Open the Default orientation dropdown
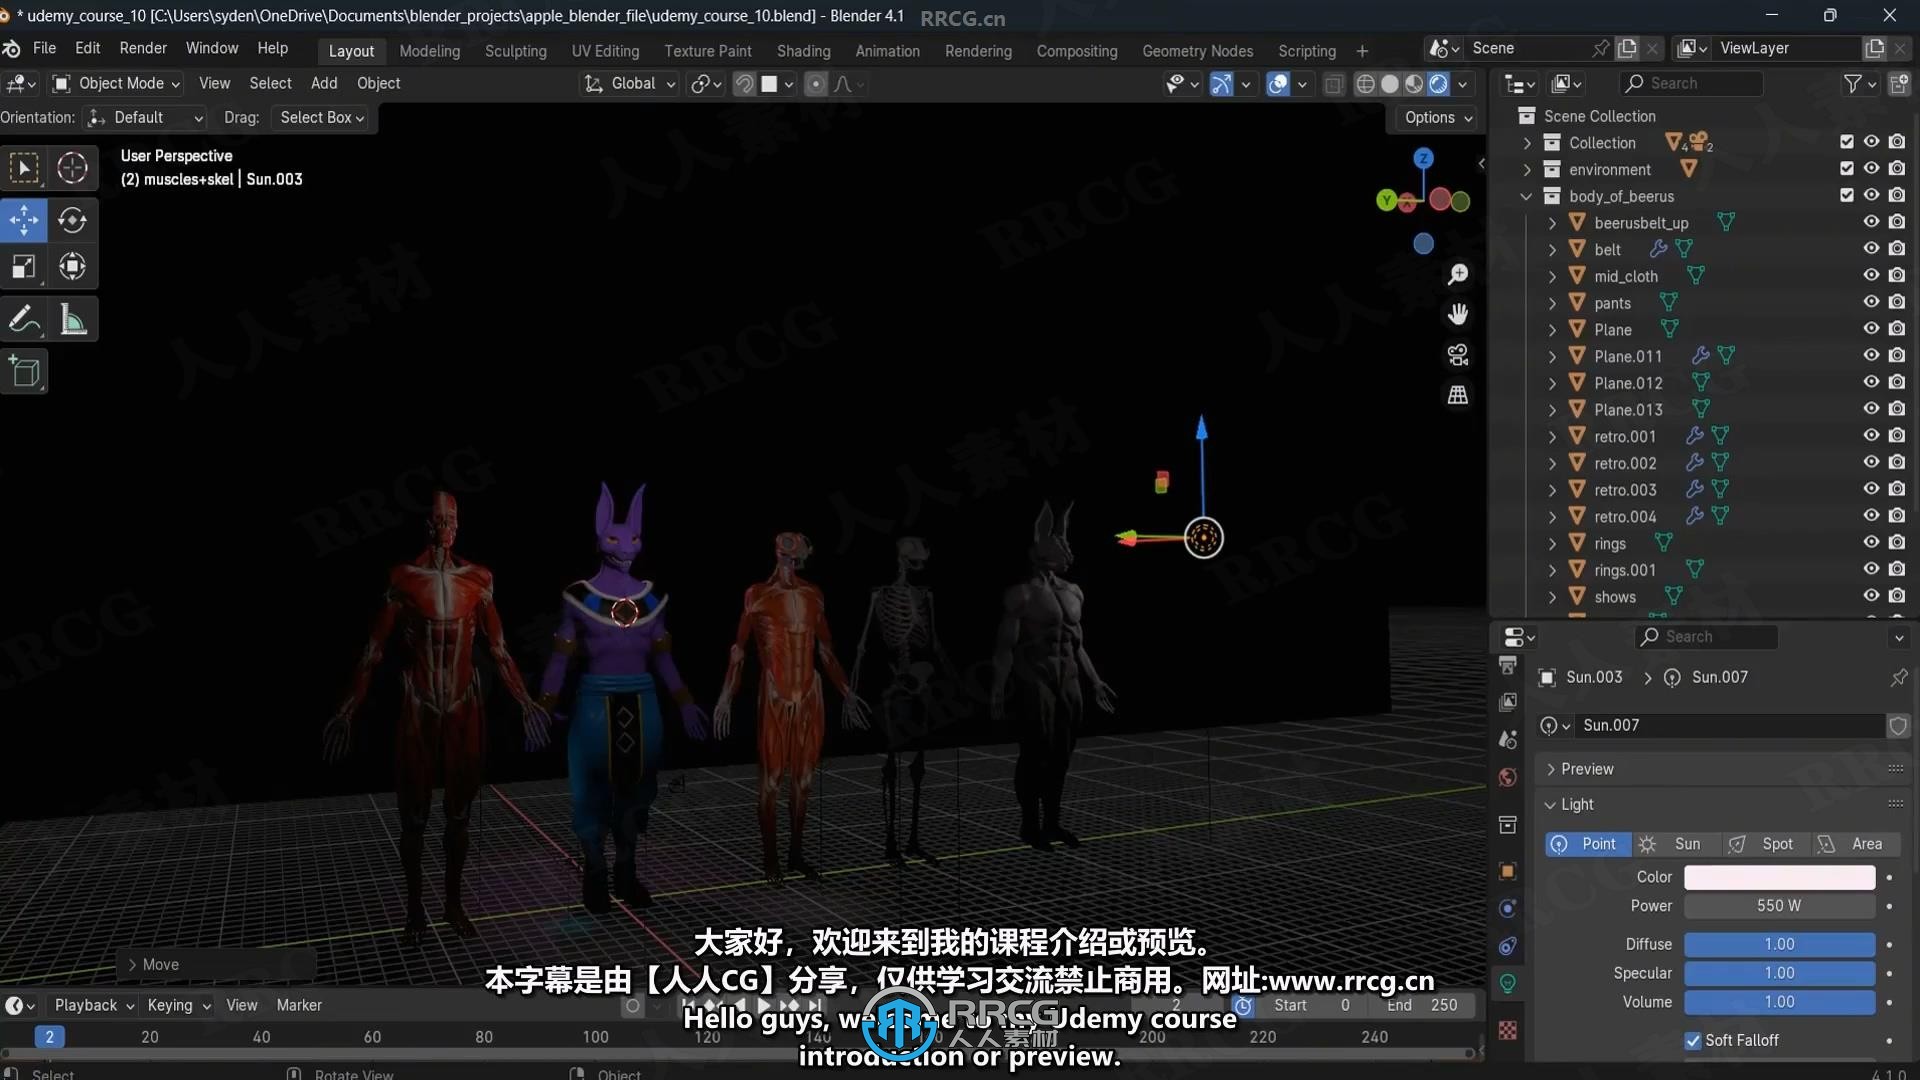The width and height of the screenshot is (1920, 1080). 145,118
